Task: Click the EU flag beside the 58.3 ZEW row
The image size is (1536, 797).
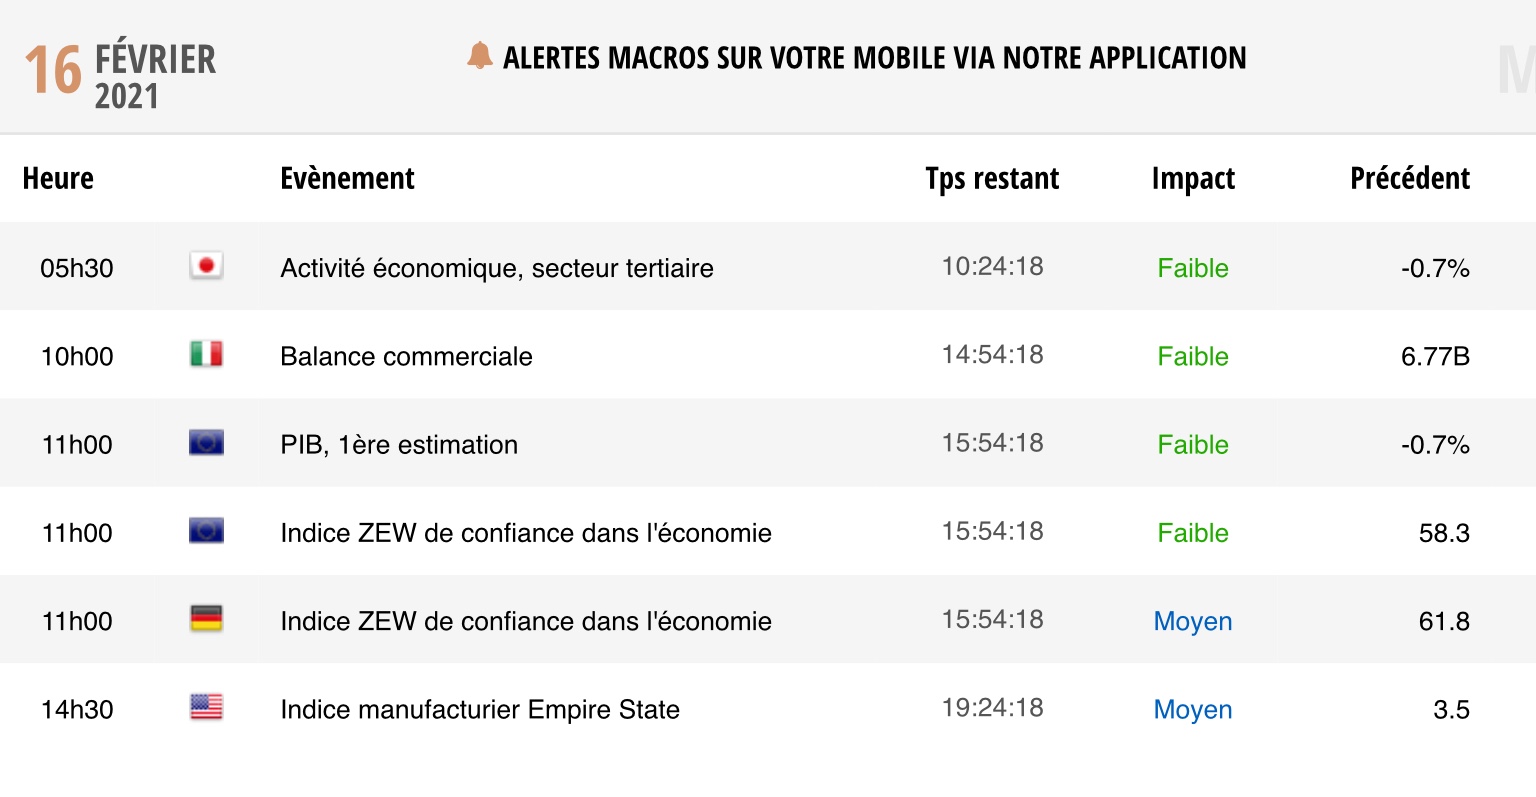Action: [206, 531]
